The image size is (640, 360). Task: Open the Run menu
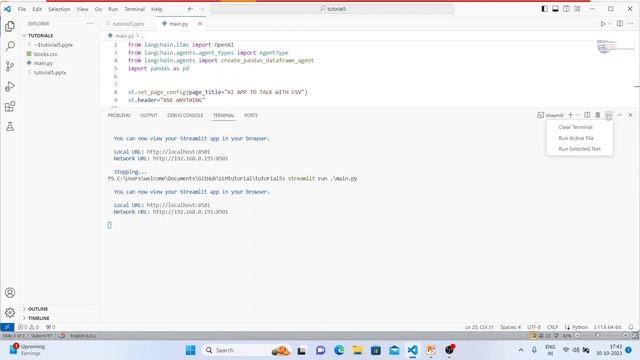pos(113,9)
